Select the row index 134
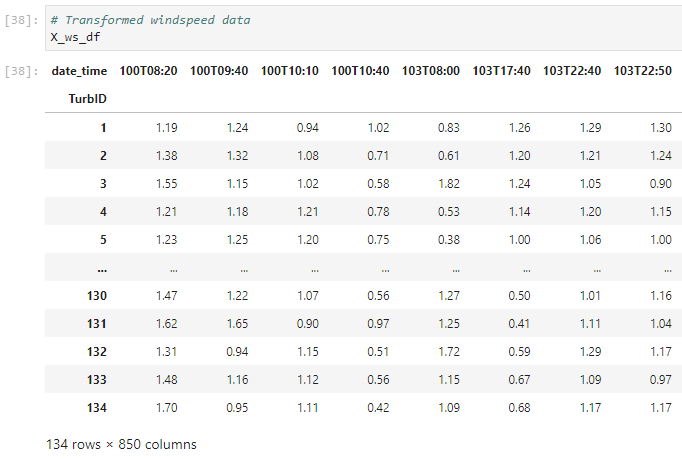Viewport: 682px width, 459px height. [x=97, y=408]
